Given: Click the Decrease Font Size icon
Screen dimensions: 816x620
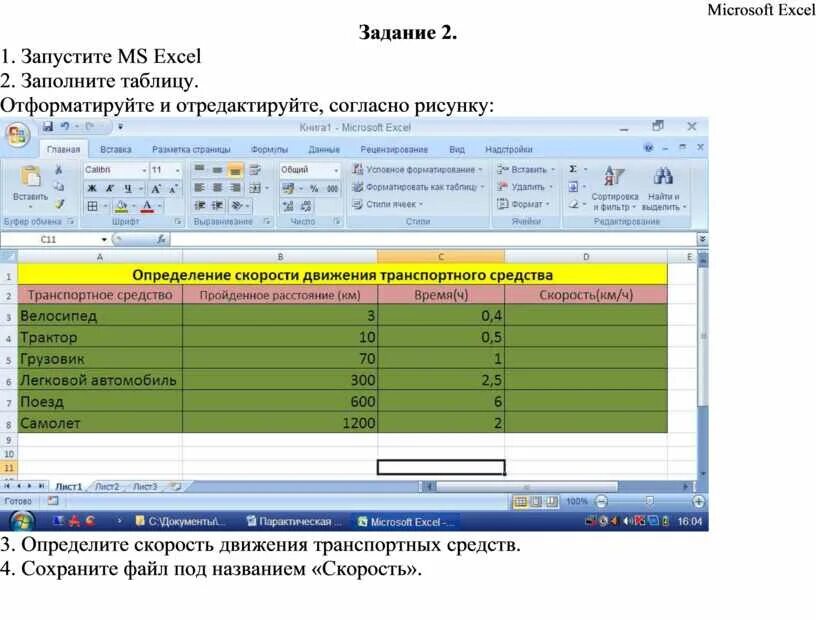Looking at the screenshot, I should [x=173, y=188].
